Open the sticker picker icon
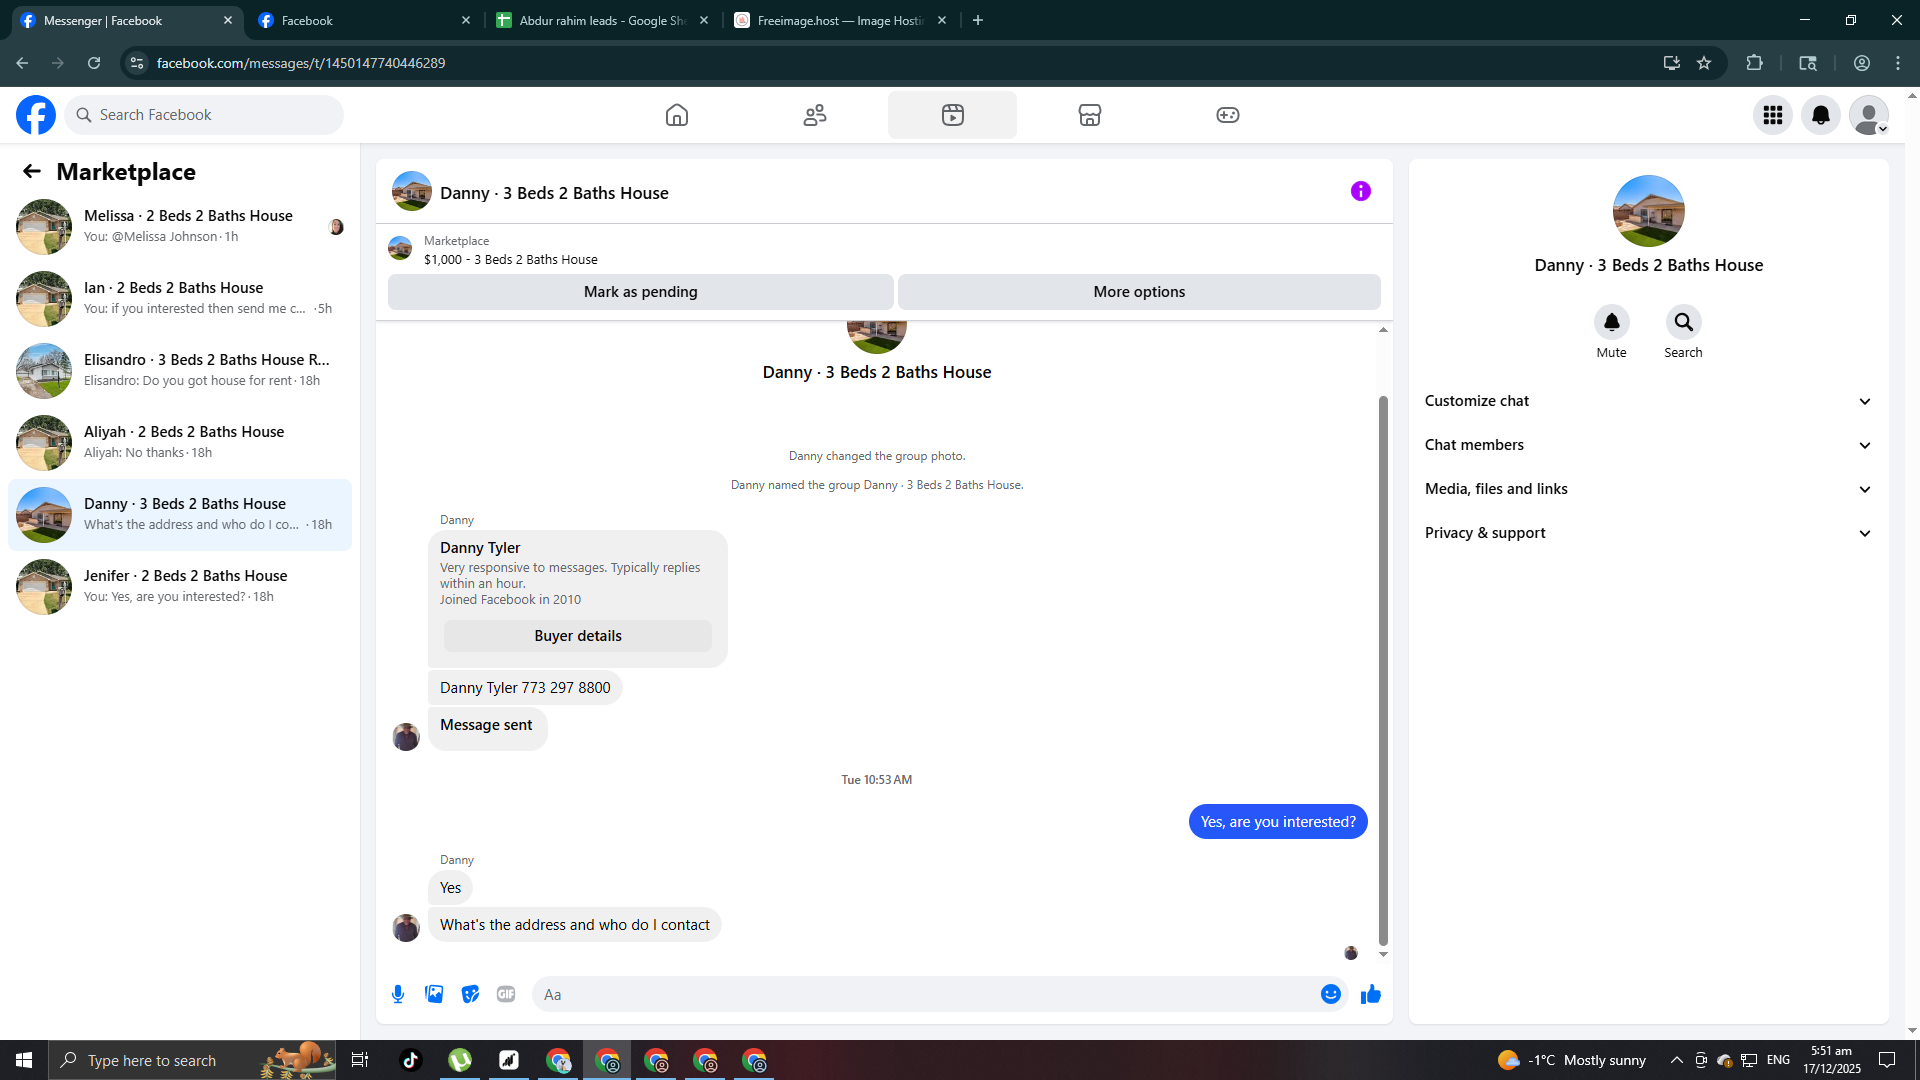This screenshot has width=1920, height=1080. [470, 994]
